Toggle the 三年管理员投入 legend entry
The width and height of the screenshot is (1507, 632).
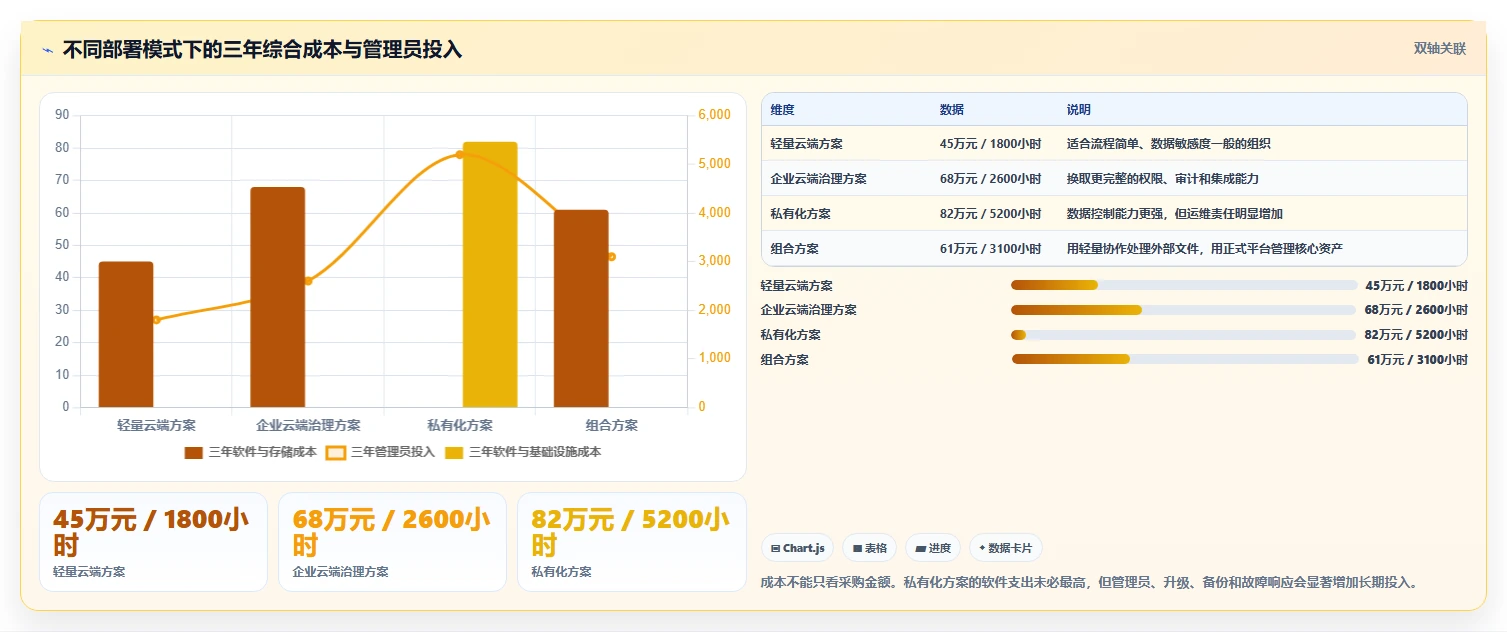click(x=381, y=452)
